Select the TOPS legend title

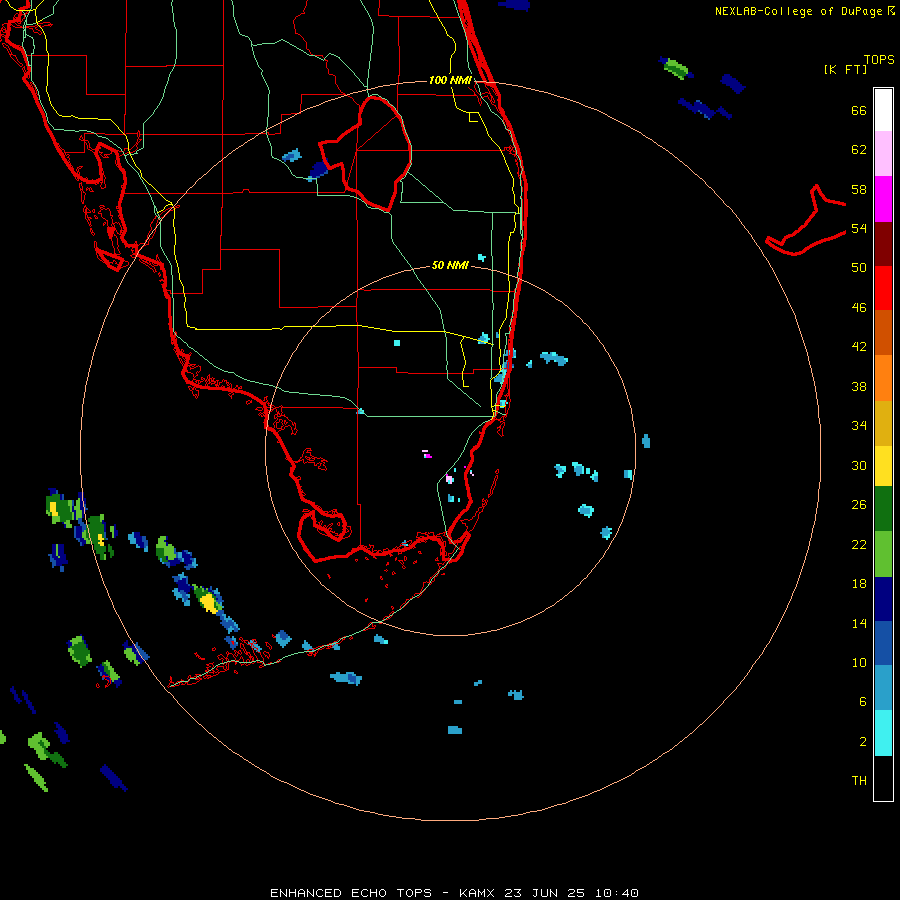879,59
